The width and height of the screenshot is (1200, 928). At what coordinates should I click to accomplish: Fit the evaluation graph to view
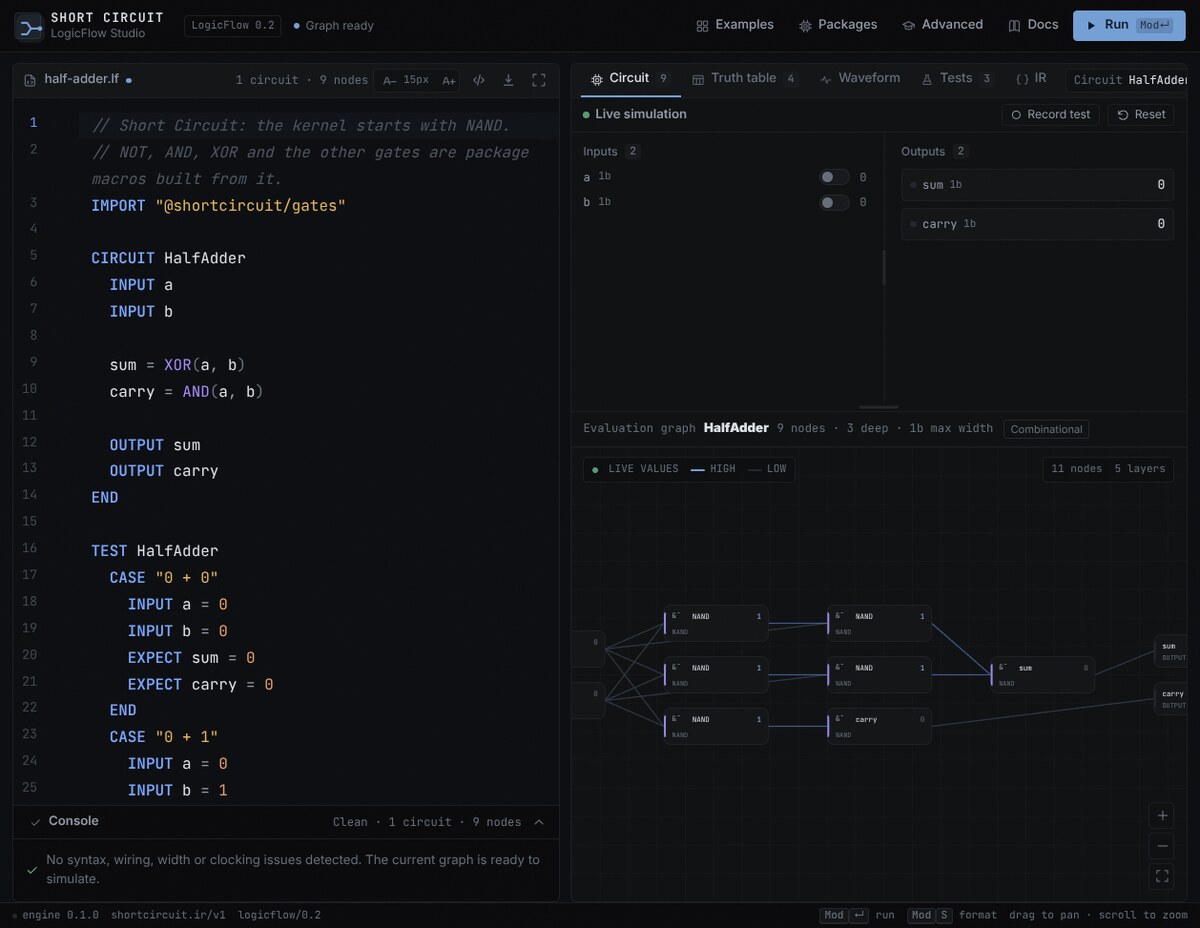1162,877
